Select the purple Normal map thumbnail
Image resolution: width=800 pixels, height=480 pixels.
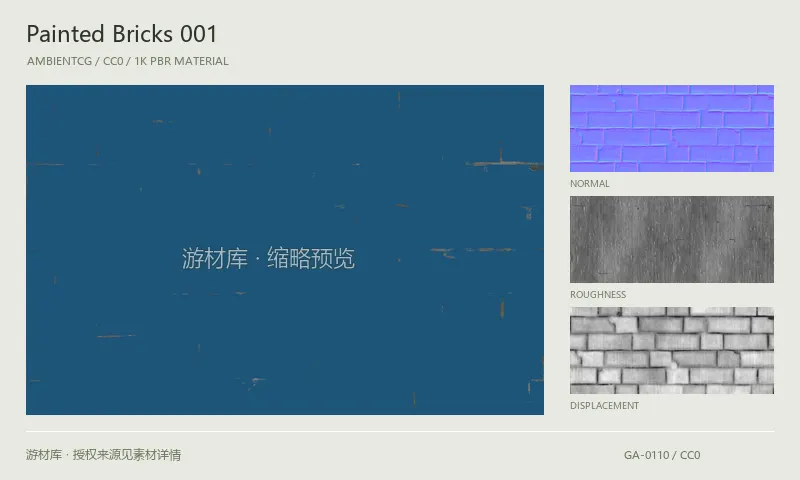pos(671,129)
